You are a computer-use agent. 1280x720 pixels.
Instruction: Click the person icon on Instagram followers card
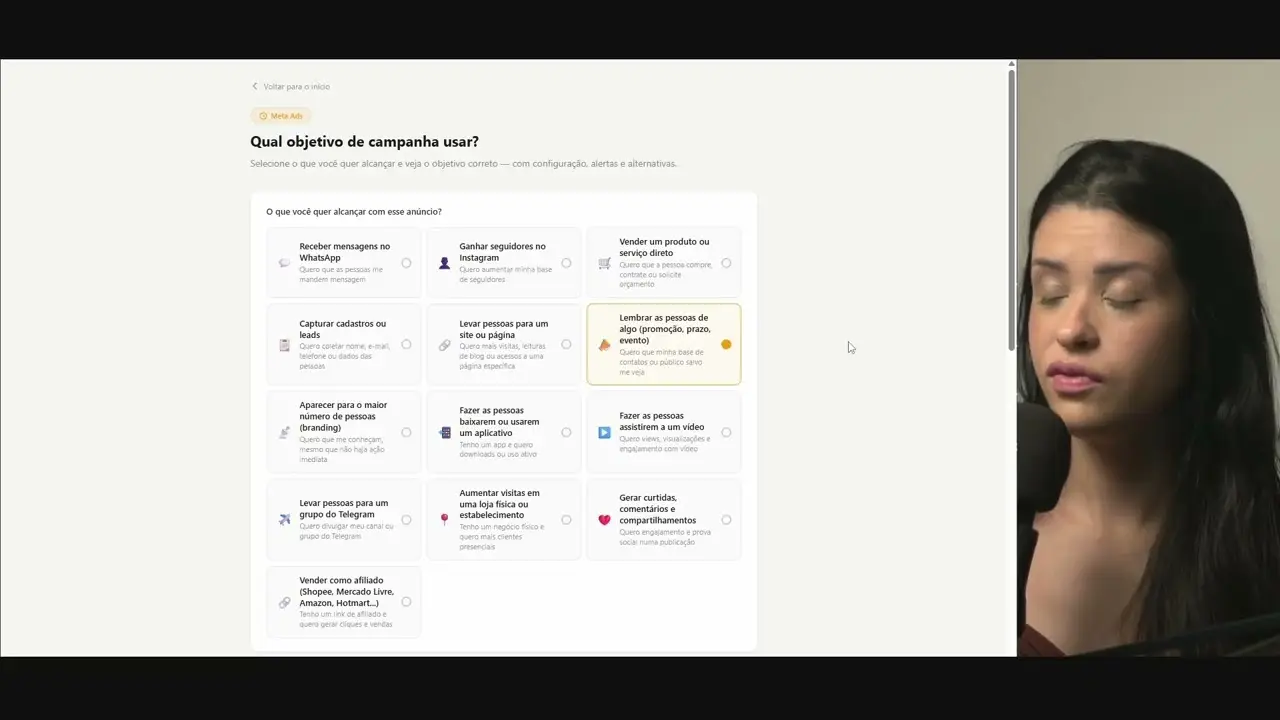tap(444, 263)
